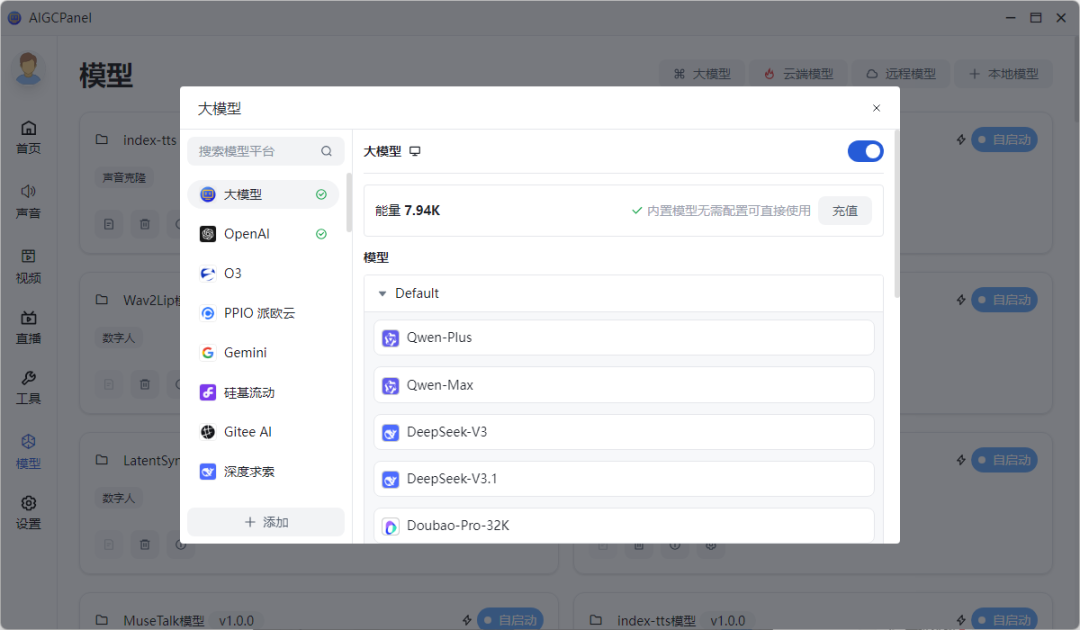Click the 充值 recharge button
Screen dimensions: 1080x630
(845, 210)
